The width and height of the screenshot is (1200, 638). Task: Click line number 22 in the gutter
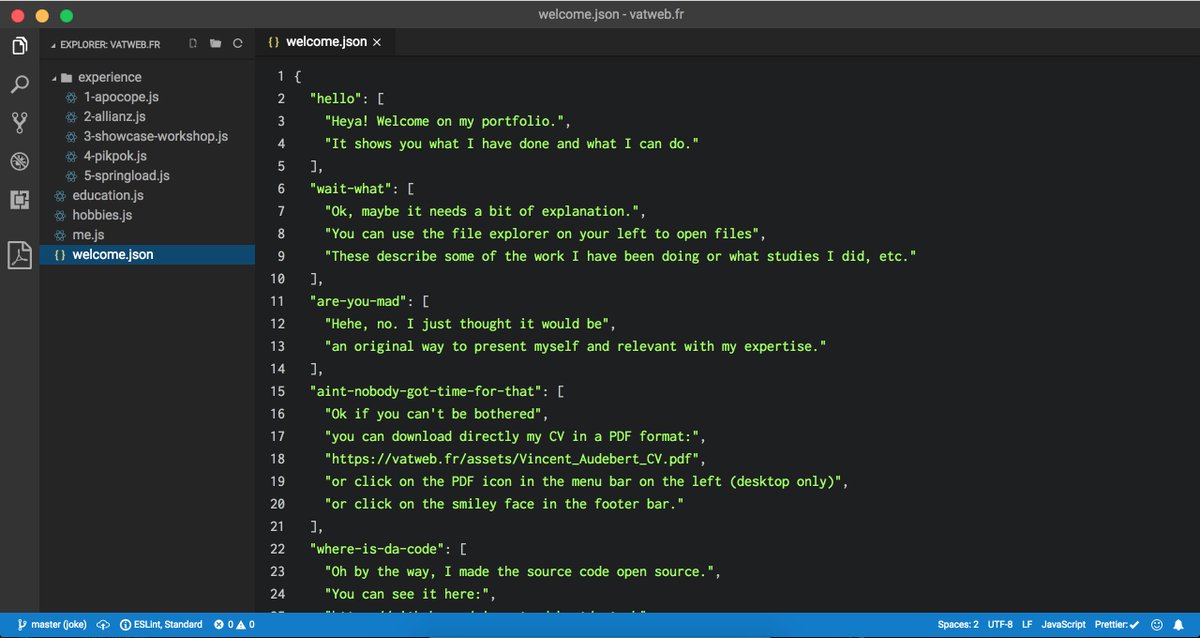(277, 549)
